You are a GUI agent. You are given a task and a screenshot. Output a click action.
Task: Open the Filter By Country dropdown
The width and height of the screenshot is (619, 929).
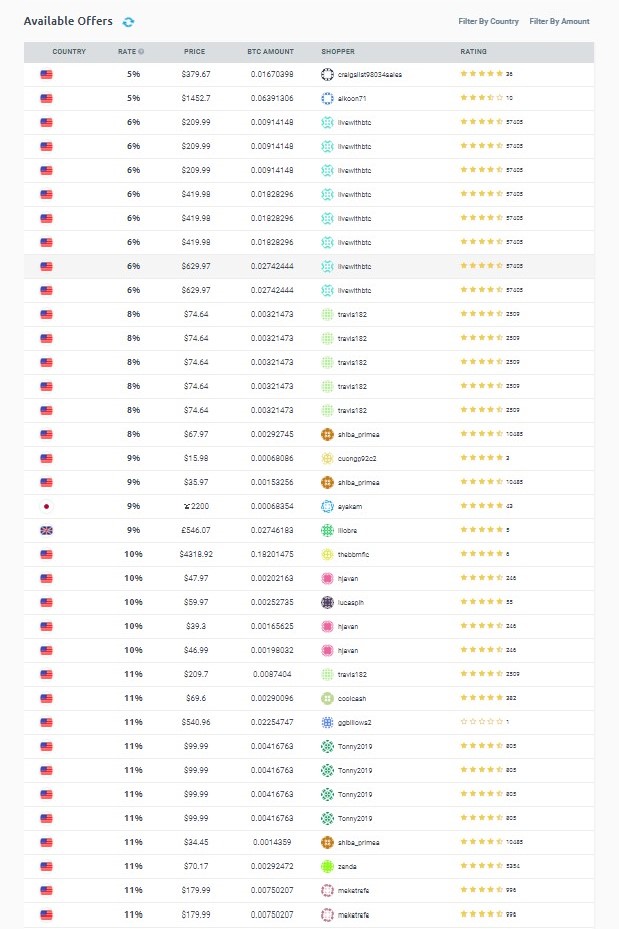coord(488,20)
